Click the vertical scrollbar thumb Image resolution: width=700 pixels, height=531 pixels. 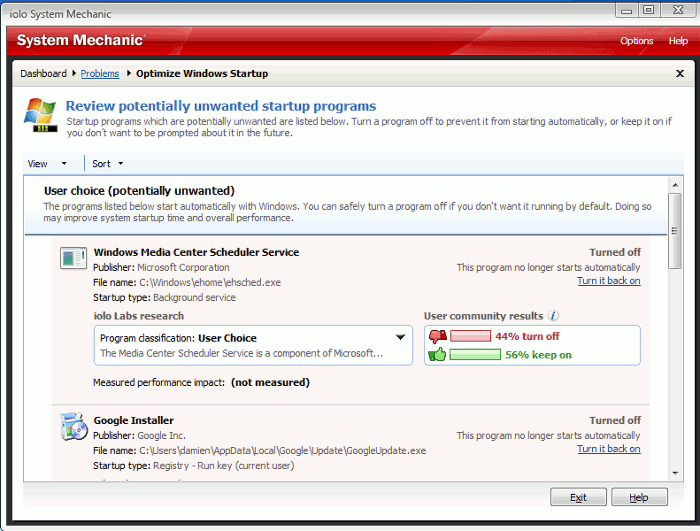(x=675, y=231)
